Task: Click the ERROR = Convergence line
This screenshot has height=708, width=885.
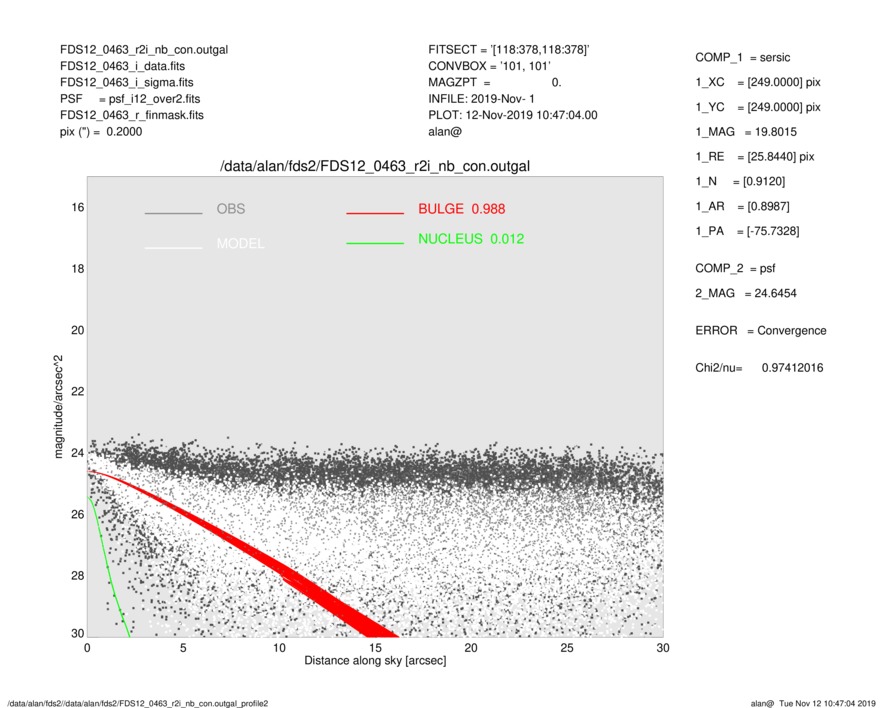Action: [x=761, y=331]
